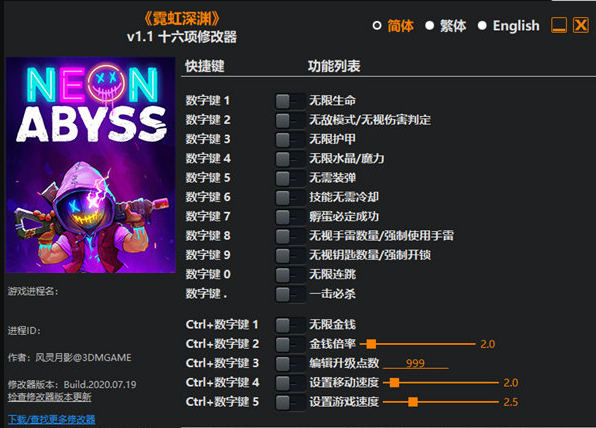This screenshot has height=428, width=596.
Task: Click the 进程ID label
Action: tap(24, 331)
